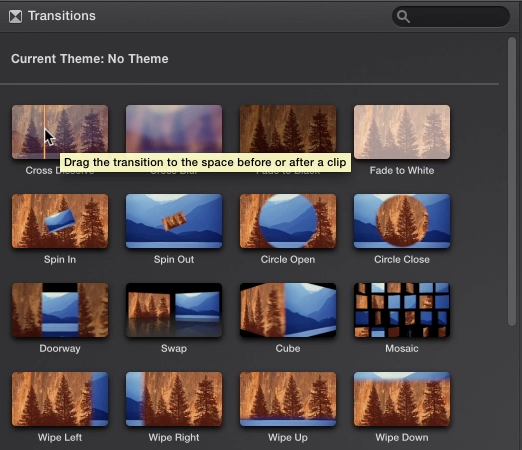This screenshot has width=522, height=450.
Task: Click the Cube label text
Action: (x=288, y=349)
